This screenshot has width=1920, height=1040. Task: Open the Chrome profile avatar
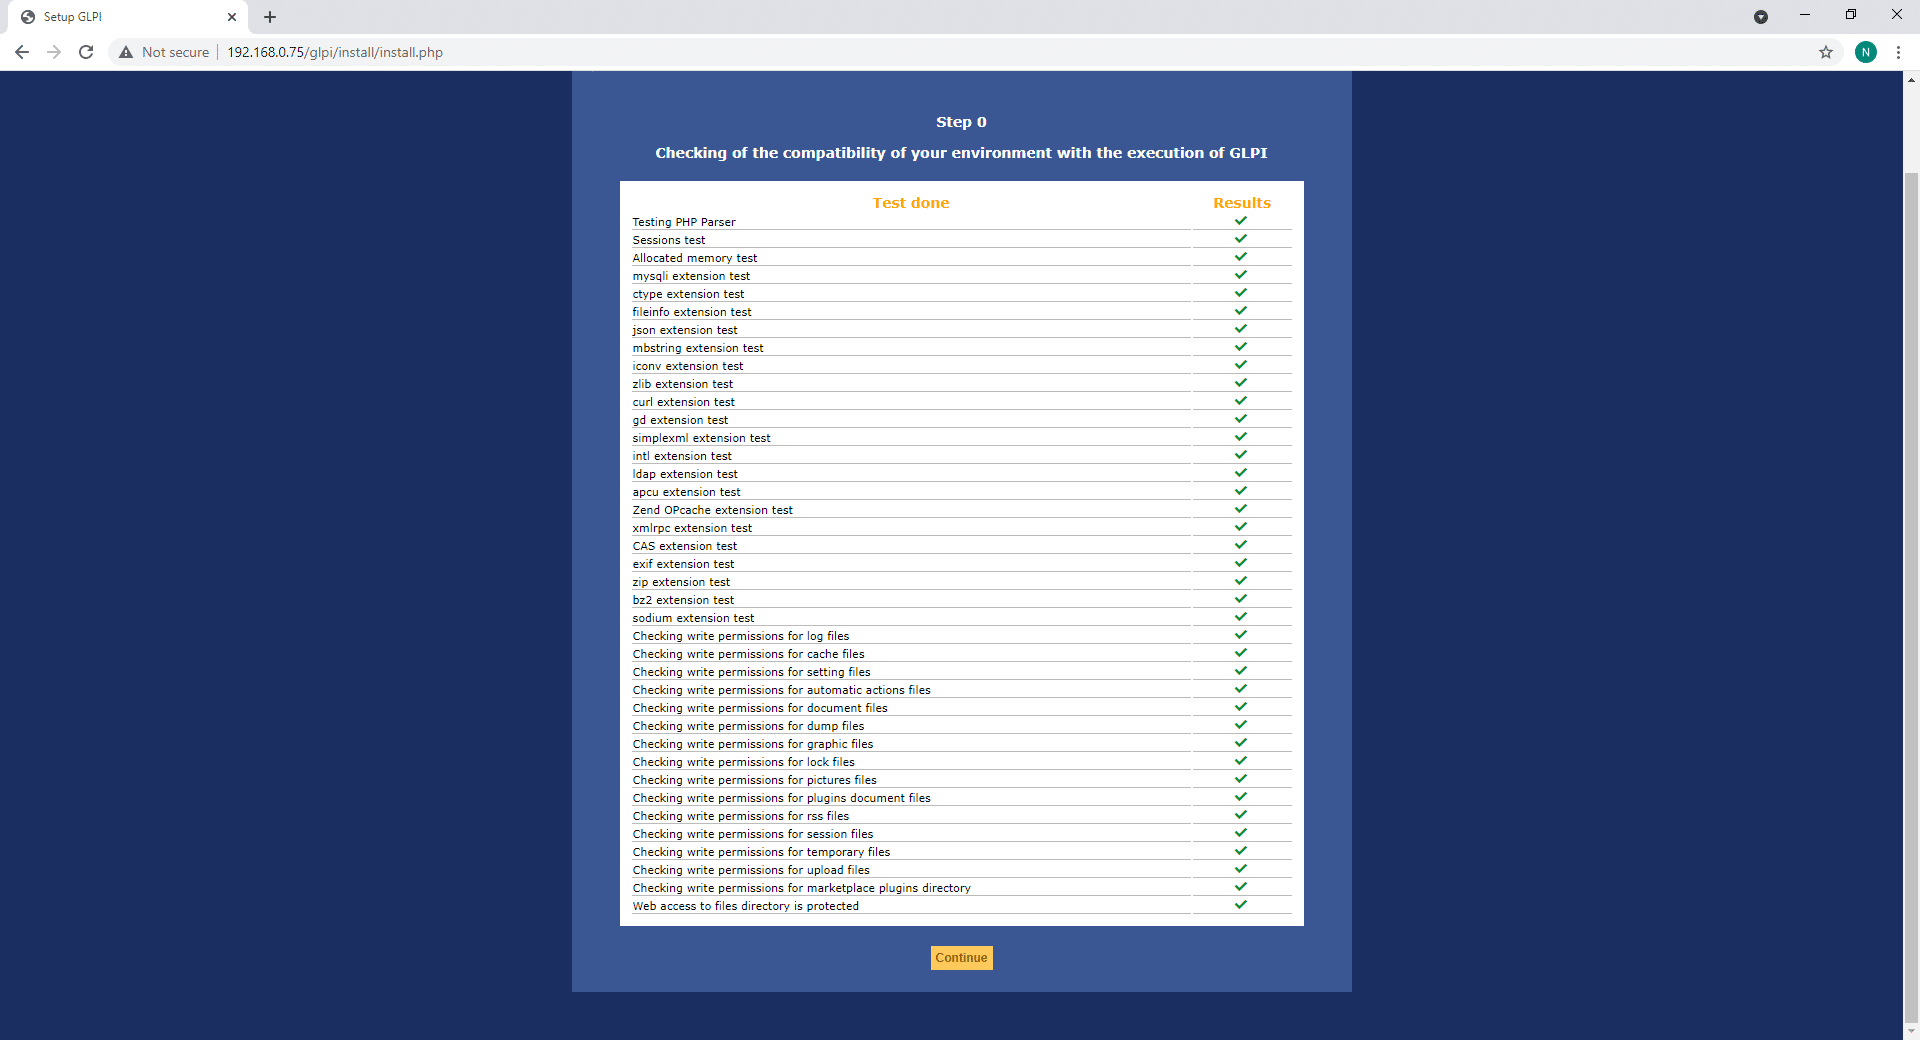pos(1865,52)
